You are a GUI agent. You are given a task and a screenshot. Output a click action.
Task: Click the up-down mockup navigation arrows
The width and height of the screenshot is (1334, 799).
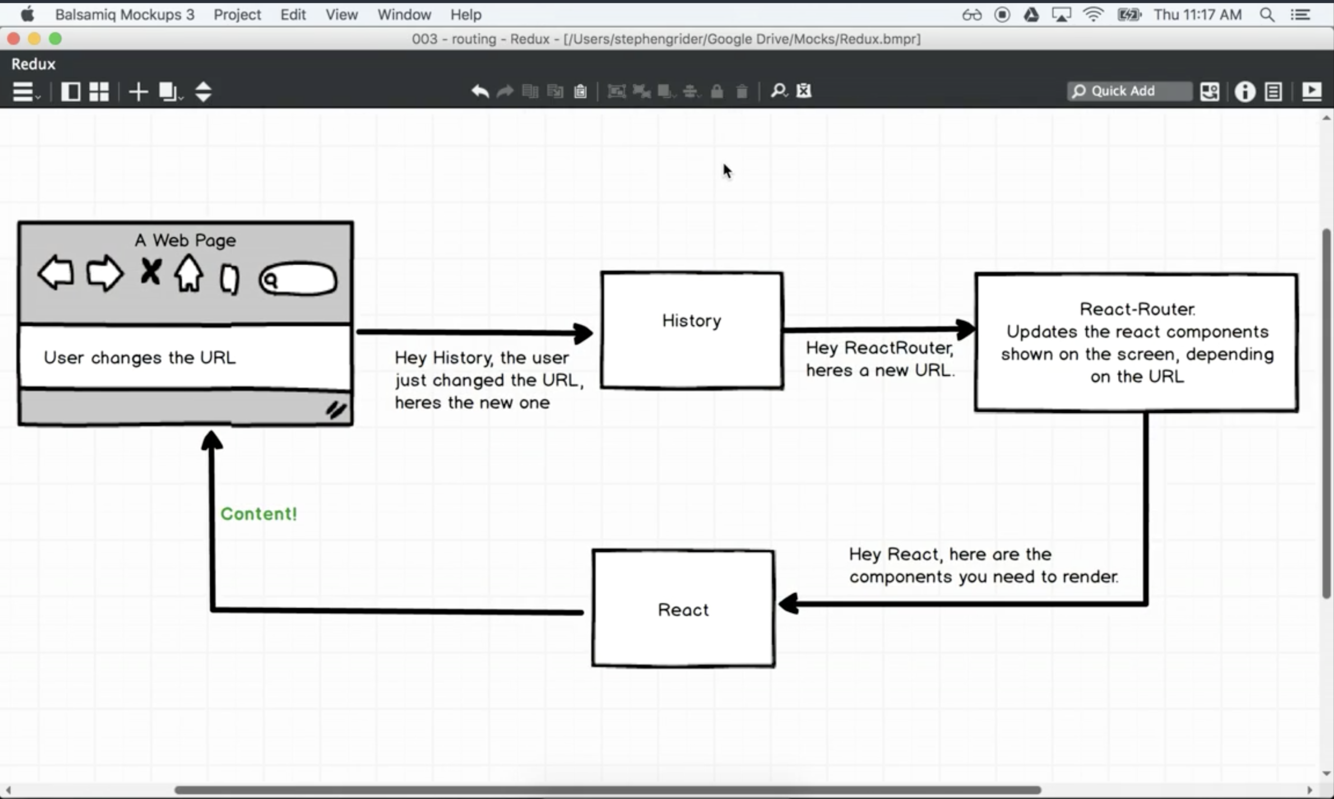(203, 92)
